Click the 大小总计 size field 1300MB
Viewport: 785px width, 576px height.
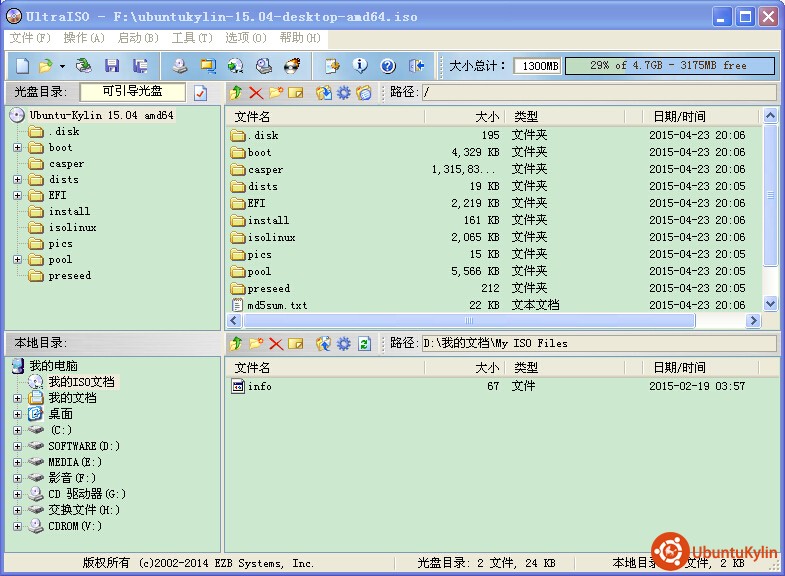(x=537, y=66)
